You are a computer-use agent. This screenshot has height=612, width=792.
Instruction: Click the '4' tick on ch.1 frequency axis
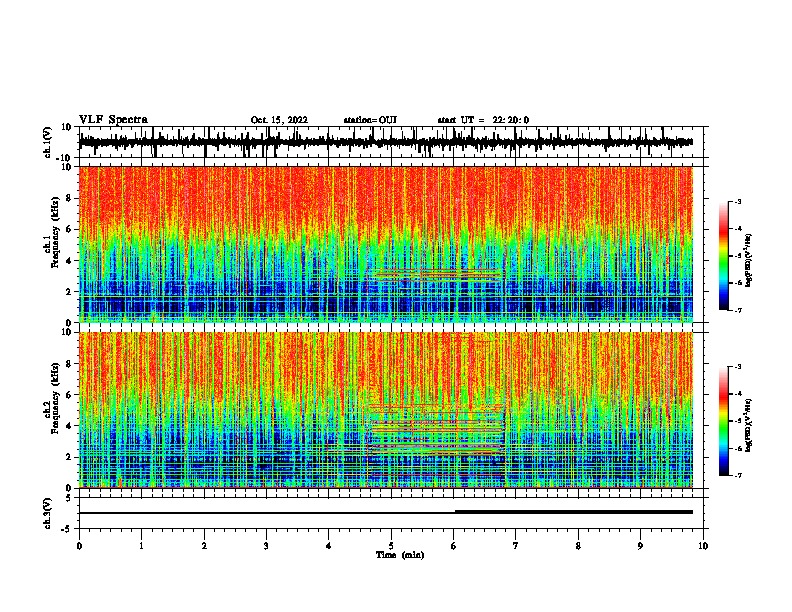pos(70,261)
